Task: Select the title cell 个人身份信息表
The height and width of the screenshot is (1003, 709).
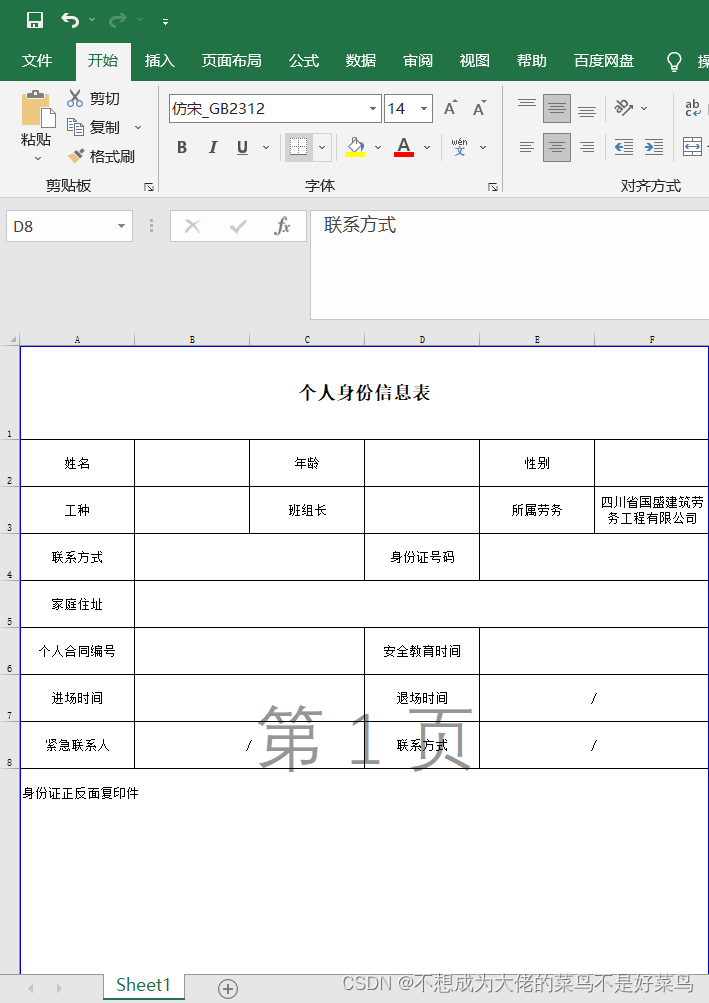Action: (x=364, y=393)
